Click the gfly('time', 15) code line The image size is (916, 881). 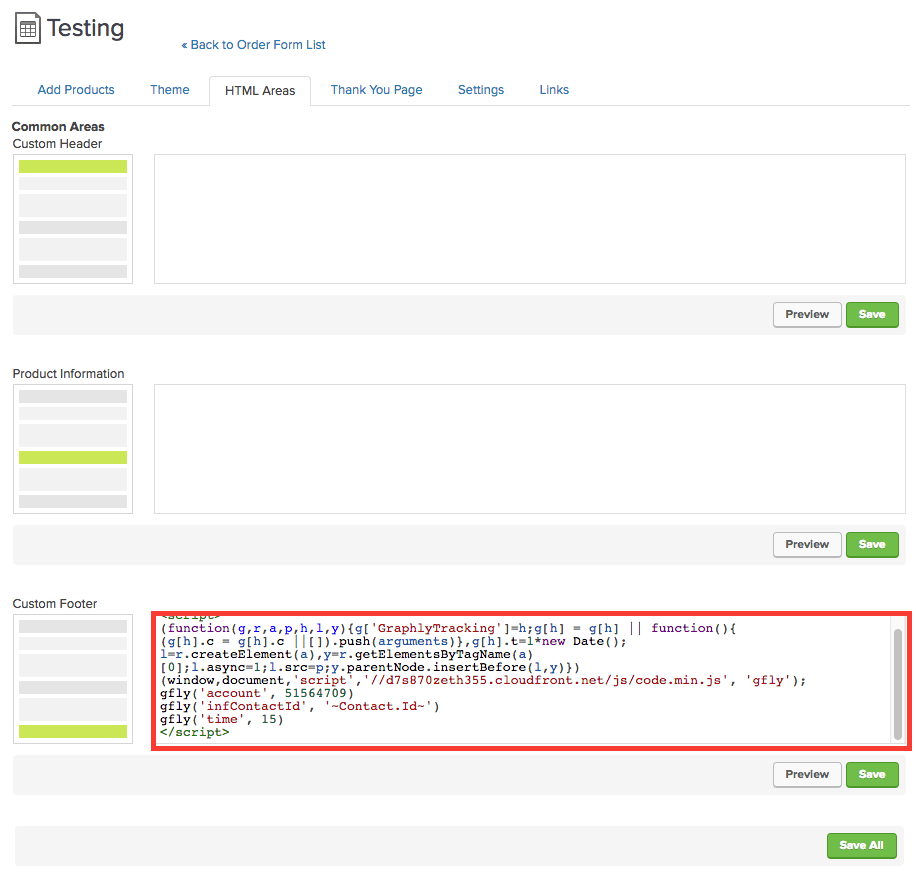[x=222, y=719]
